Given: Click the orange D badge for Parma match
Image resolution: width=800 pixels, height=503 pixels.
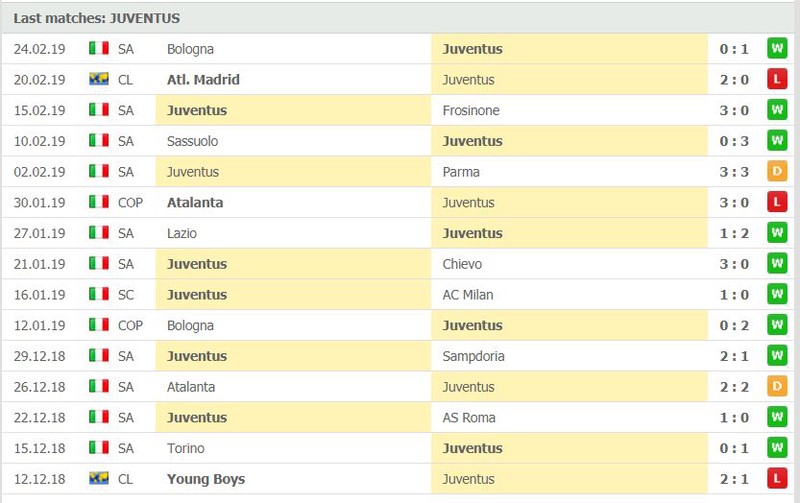Looking at the screenshot, I should (x=777, y=171).
